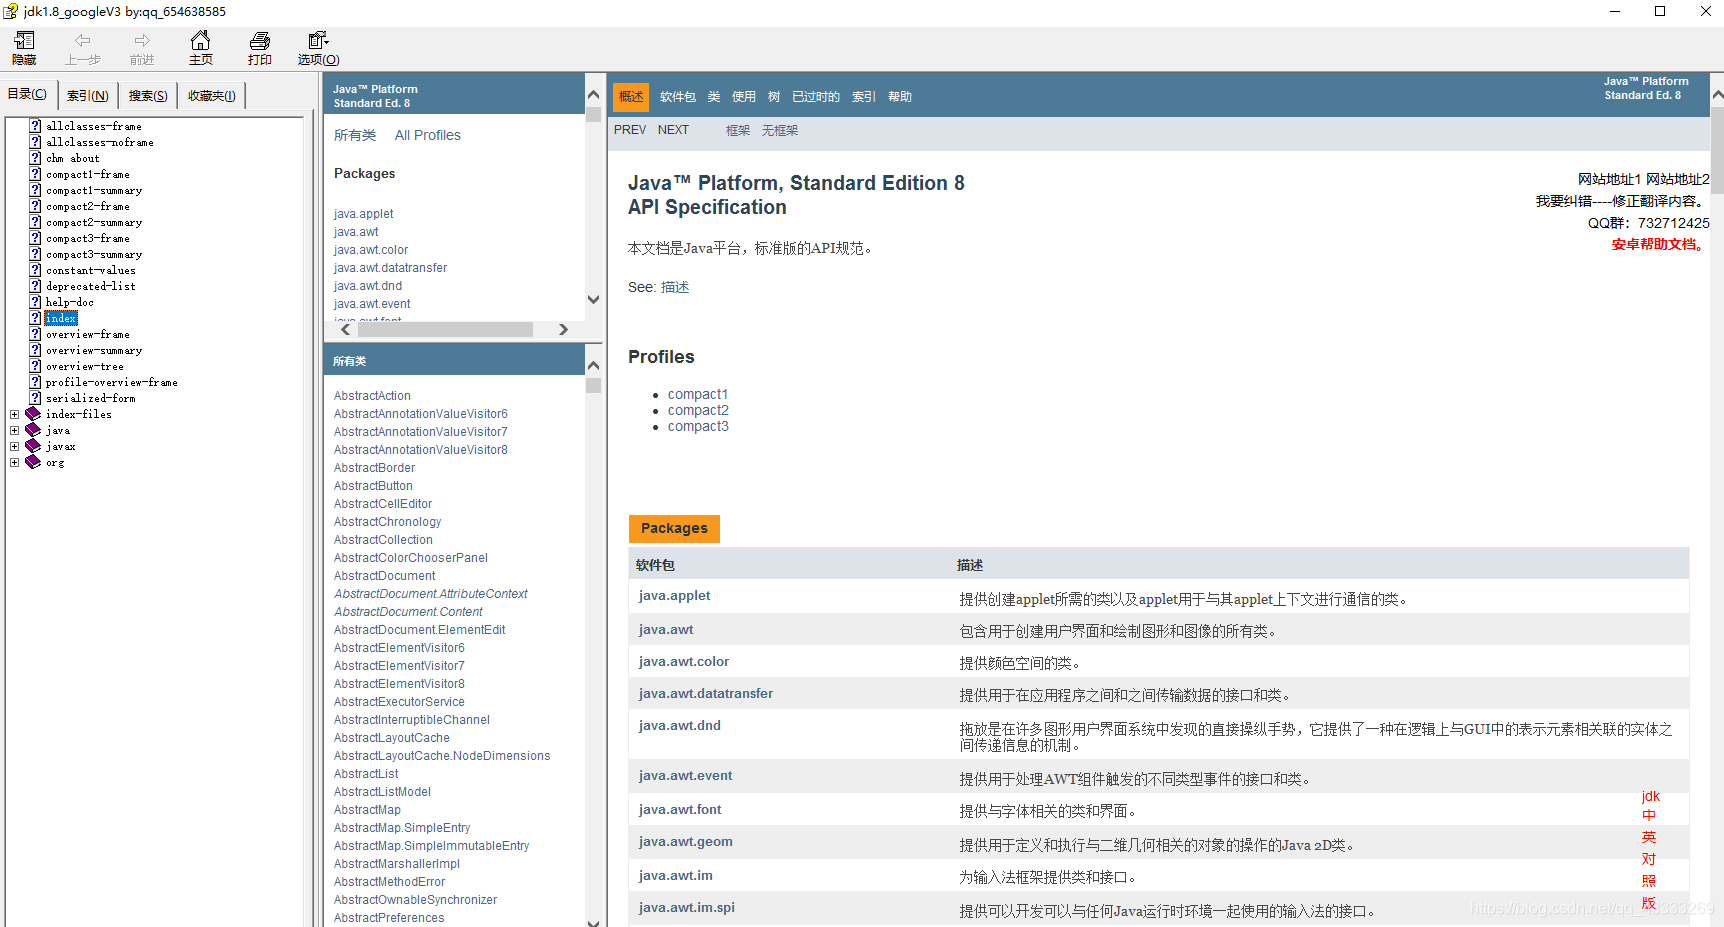
Task: Expand the org tree node
Action: pos(14,462)
